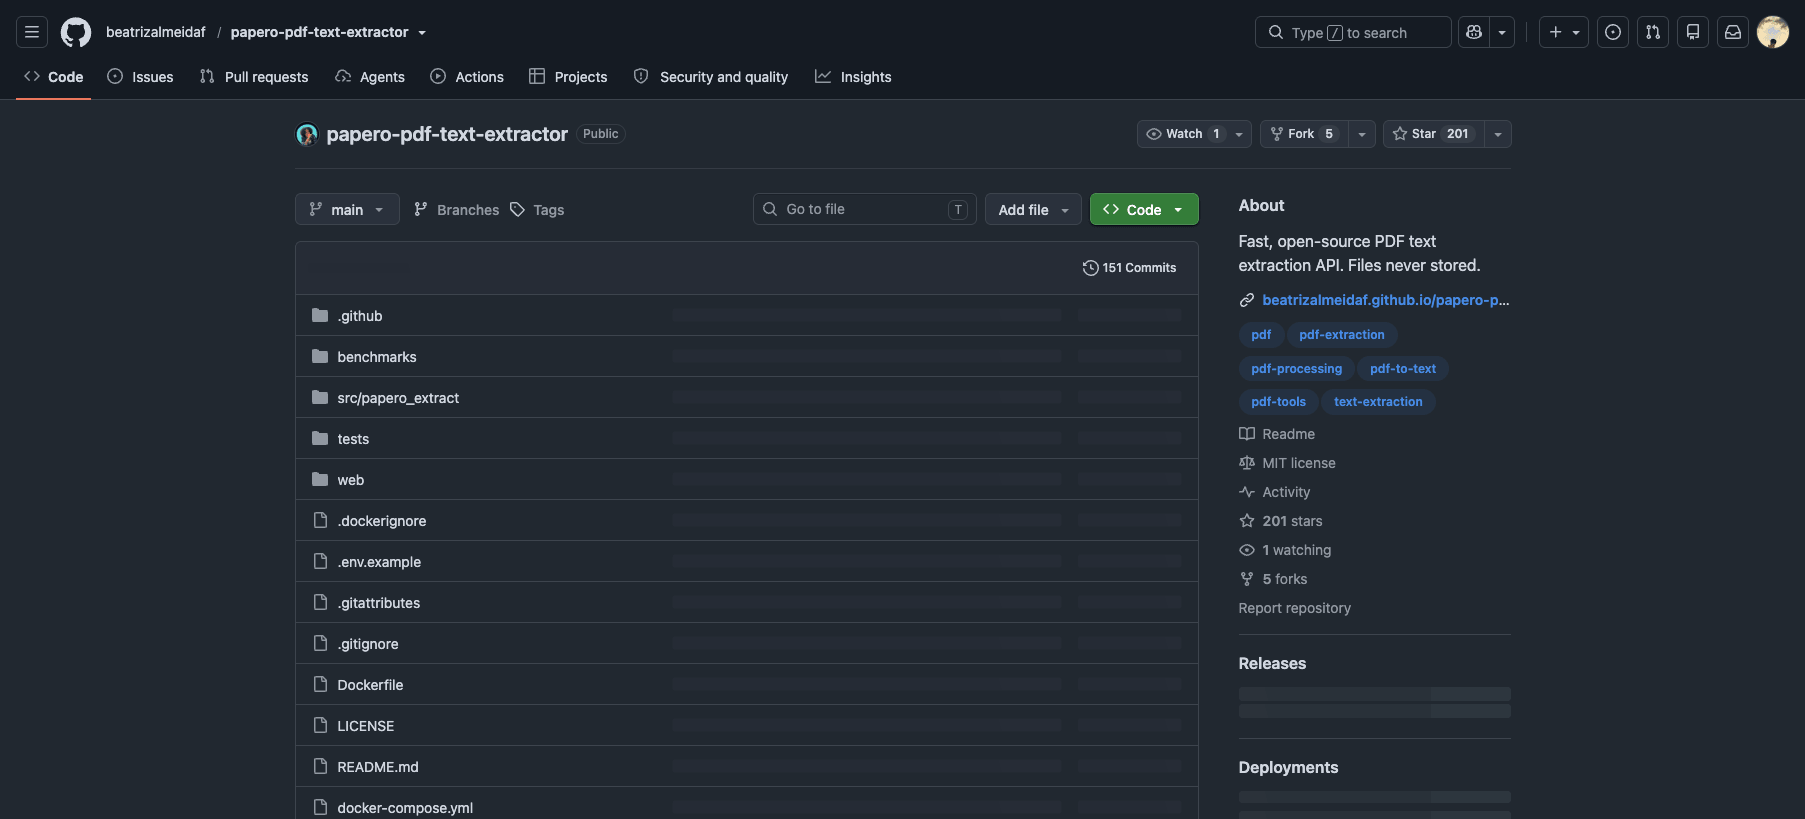Image resolution: width=1805 pixels, height=819 pixels.
Task: Open the issues icon in header
Action: (x=1613, y=32)
